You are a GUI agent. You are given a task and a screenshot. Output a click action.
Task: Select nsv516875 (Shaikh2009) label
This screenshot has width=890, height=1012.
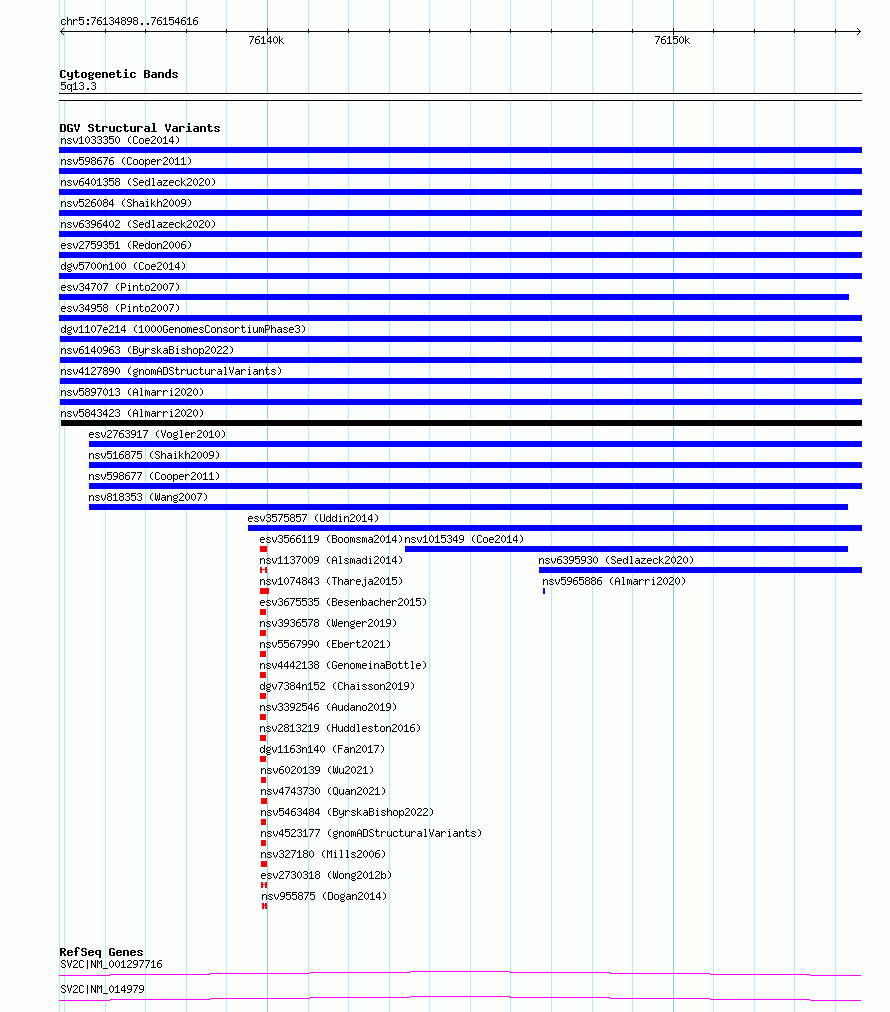pos(154,455)
